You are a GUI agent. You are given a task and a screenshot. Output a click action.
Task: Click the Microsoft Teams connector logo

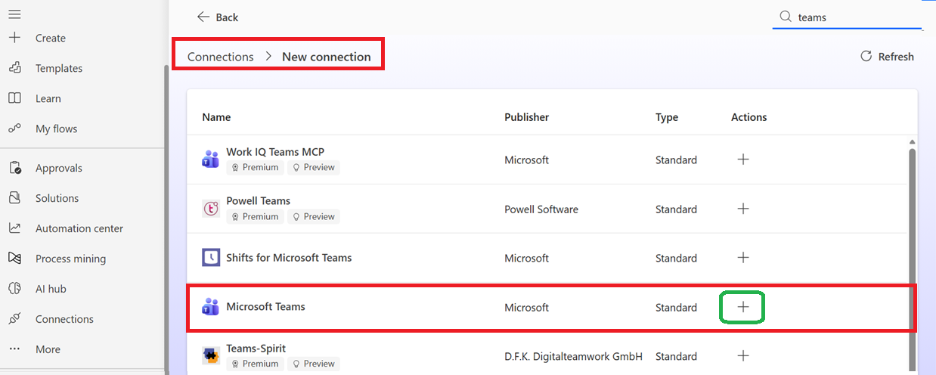[211, 307]
